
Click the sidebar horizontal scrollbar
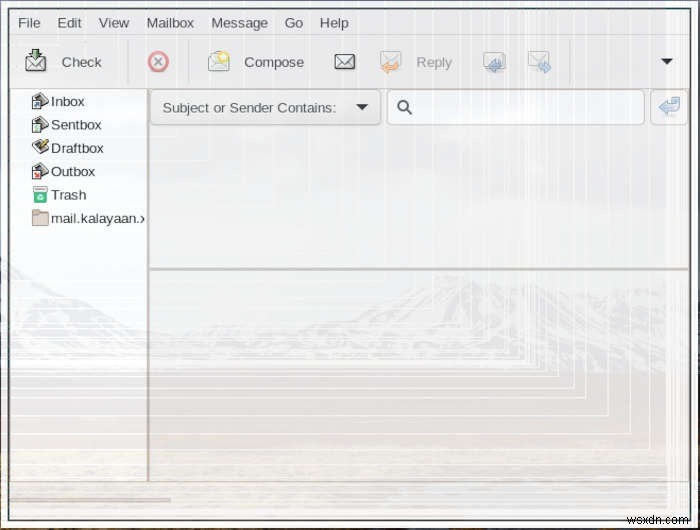(90, 500)
